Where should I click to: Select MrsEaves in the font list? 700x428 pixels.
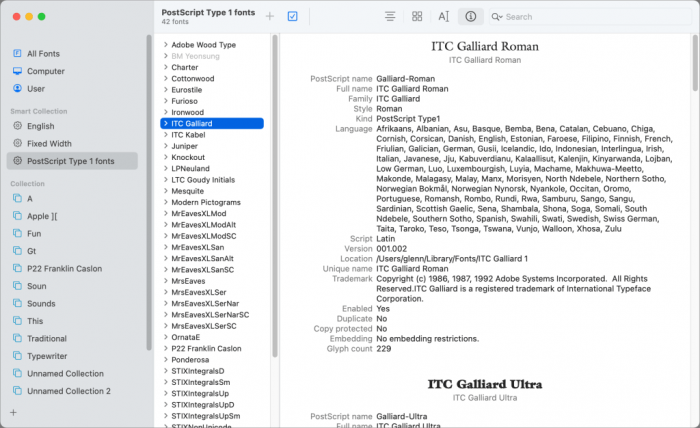coord(188,281)
